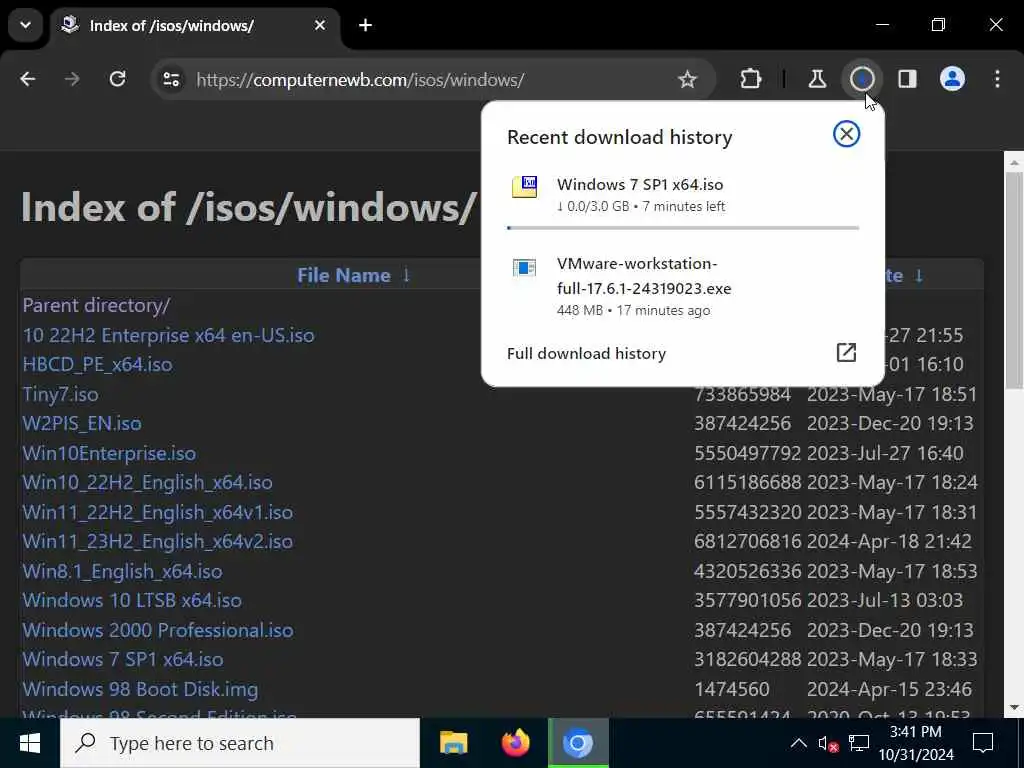Viewport: 1024px width, 768px height.
Task: Click Windows 7 SP1 x64.iso in download history
Action: tap(640, 185)
